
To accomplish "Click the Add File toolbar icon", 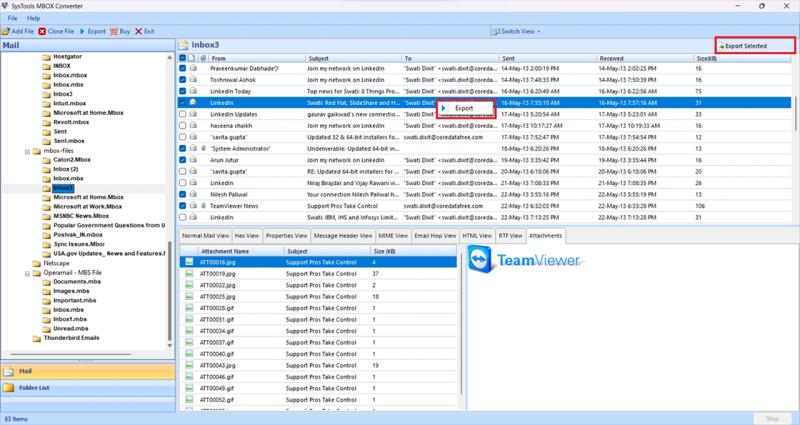I will (x=6, y=31).
